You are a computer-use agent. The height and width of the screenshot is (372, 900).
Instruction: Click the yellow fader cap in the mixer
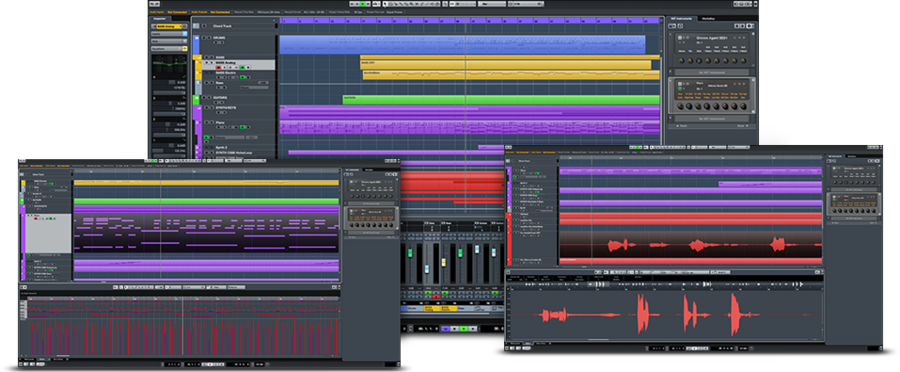(x=444, y=262)
